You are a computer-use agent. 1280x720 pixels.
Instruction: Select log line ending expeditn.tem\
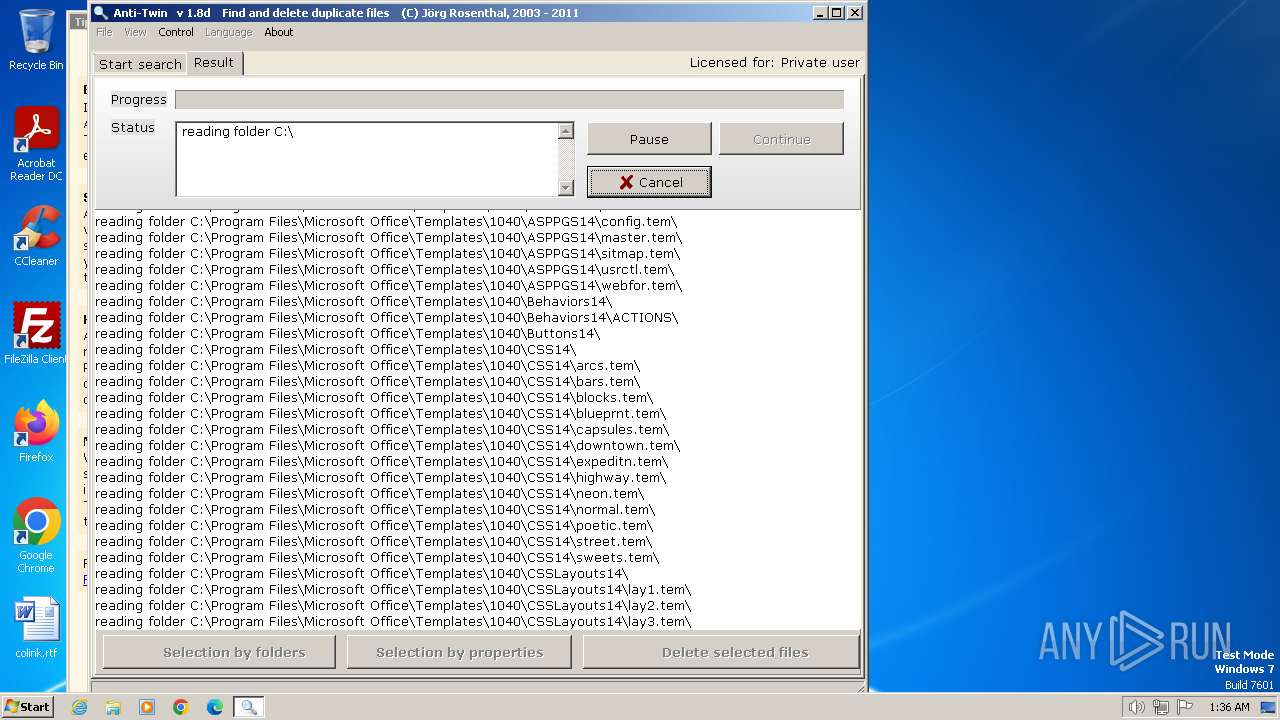pyautogui.click(x=381, y=462)
